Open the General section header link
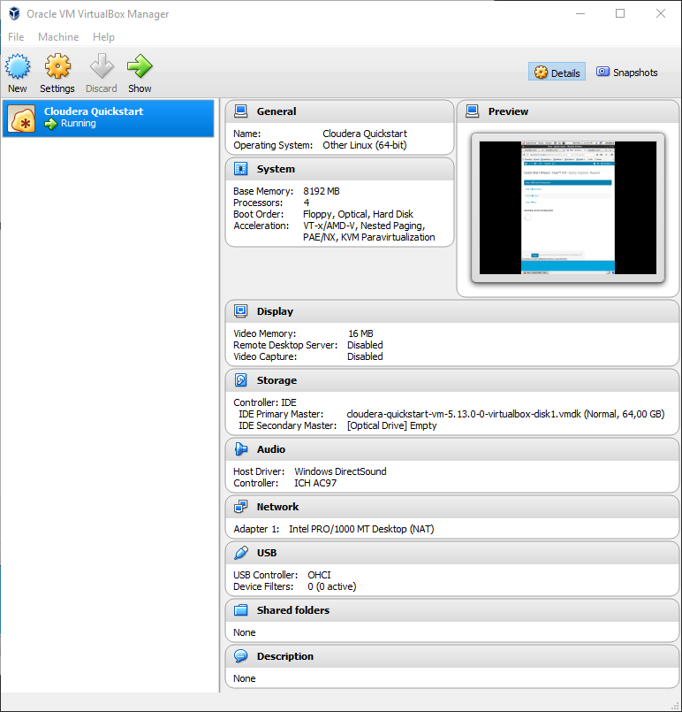 (276, 111)
